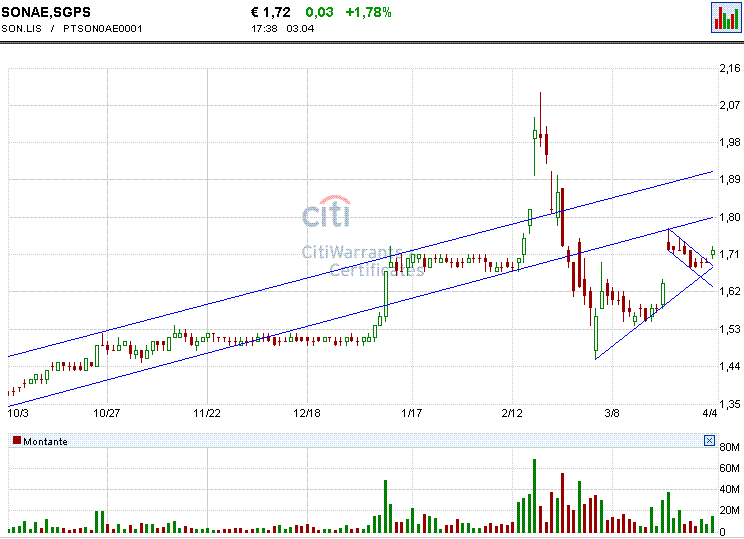744x539 pixels.
Task: Click the 4/4 date axis label
Action: click(710, 413)
